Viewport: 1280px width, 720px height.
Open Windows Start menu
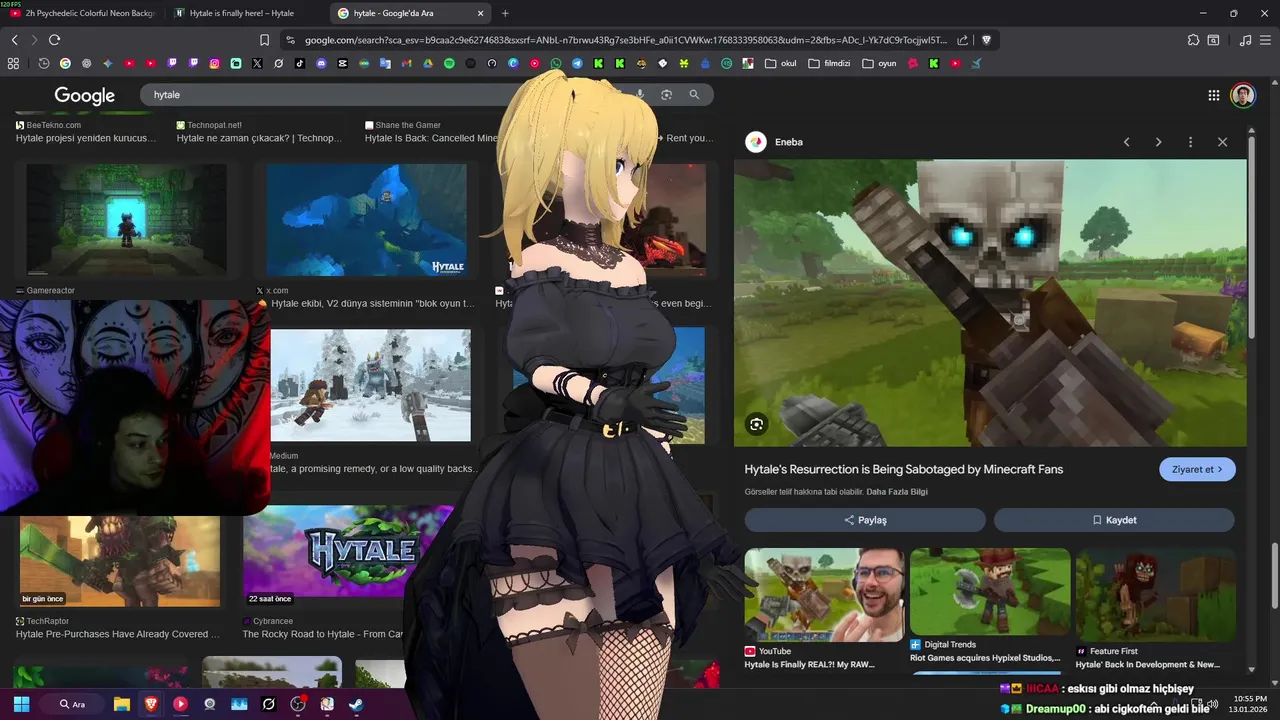[x=21, y=704]
